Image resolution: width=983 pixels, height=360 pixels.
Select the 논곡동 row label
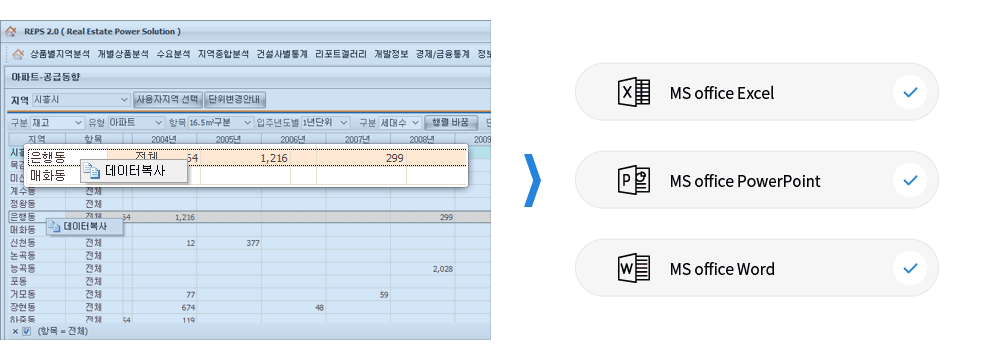[23, 255]
